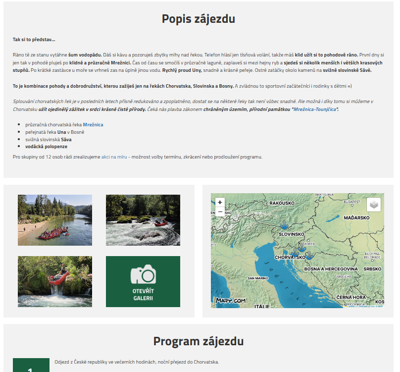Click the anchor marker nearest Bosna a Hercegovina border
The height and width of the screenshot is (372, 400).
[309, 256]
